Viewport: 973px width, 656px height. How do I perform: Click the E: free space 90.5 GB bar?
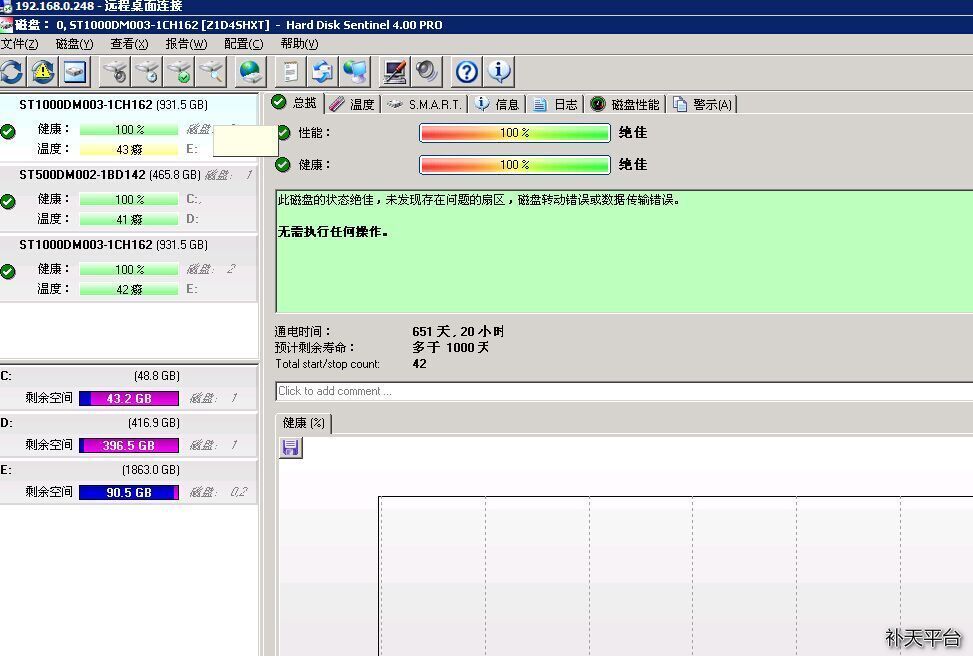point(129,493)
